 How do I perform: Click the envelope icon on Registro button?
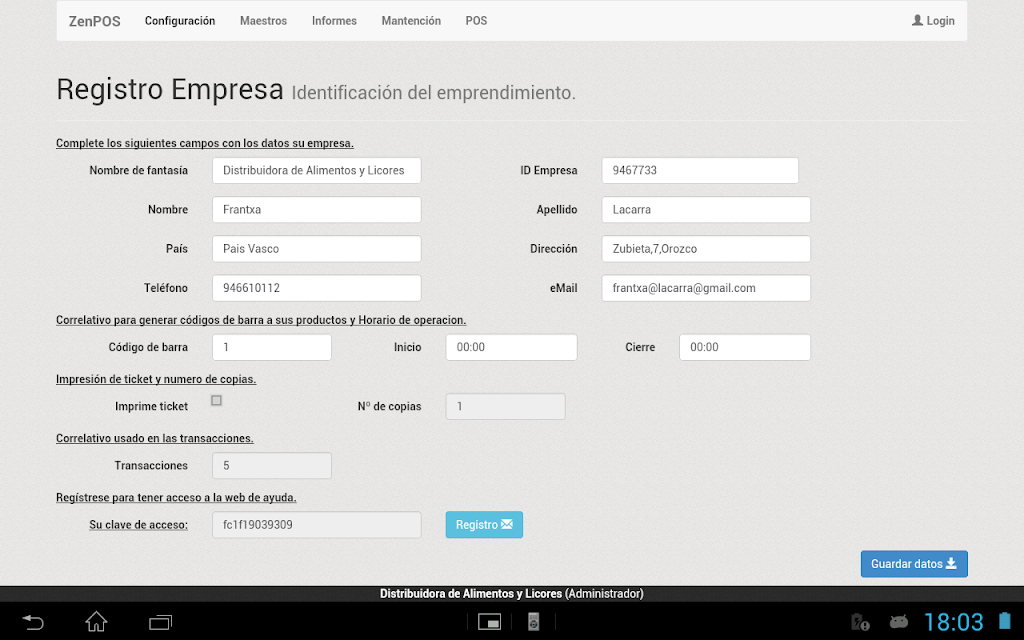click(507, 524)
